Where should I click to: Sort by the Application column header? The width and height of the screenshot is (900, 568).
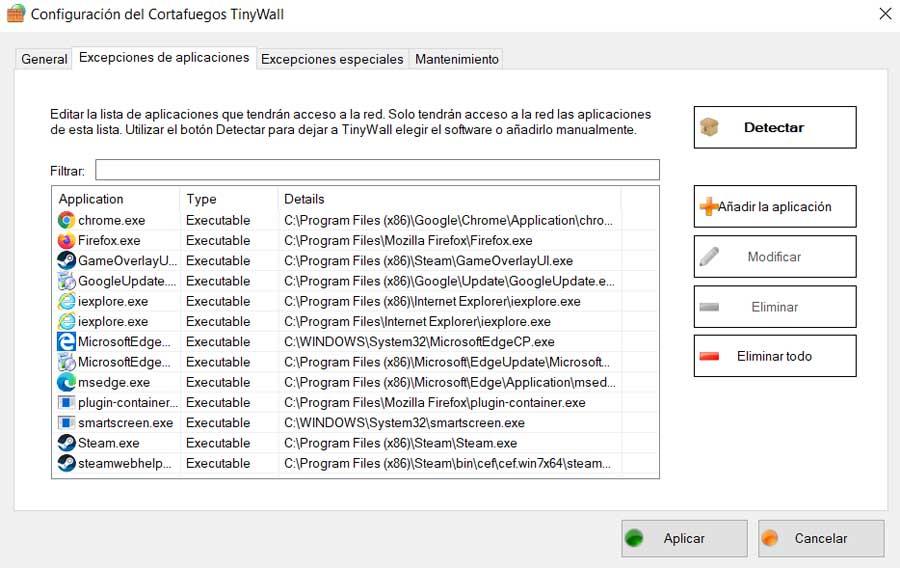[91, 199]
